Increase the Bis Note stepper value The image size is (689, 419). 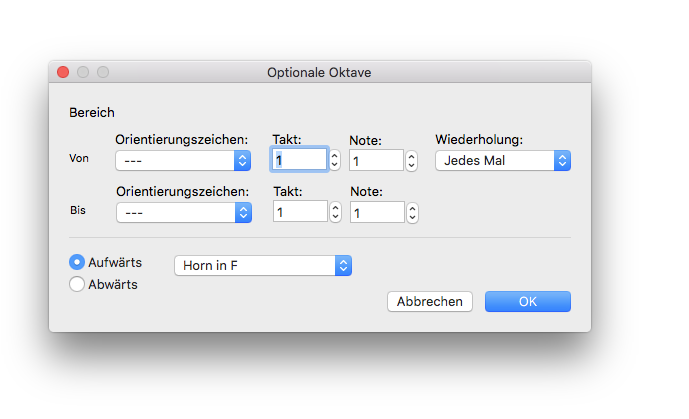point(412,208)
